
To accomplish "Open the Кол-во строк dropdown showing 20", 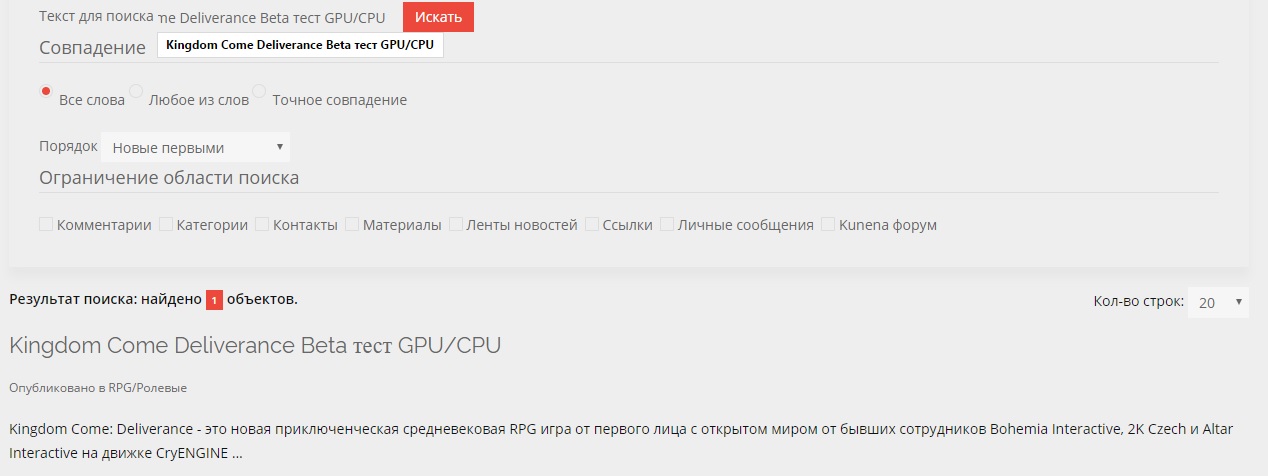I will 1218,302.
